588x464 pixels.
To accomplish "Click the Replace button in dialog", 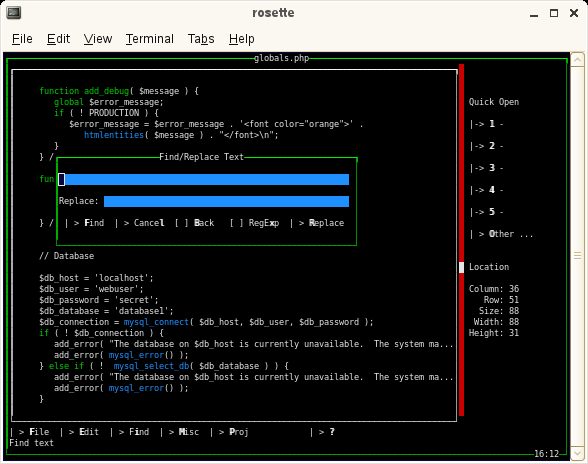I will pos(317,223).
